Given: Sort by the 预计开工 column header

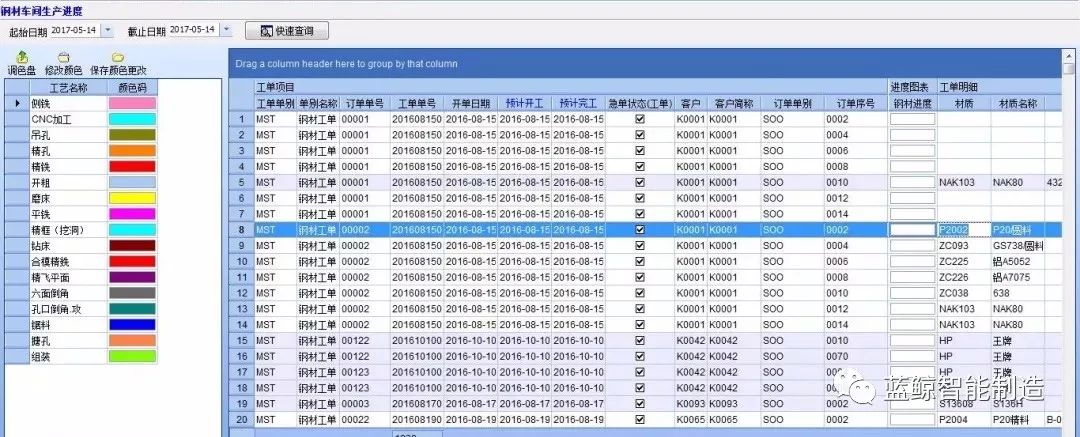Looking at the screenshot, I should coord(524,103).
